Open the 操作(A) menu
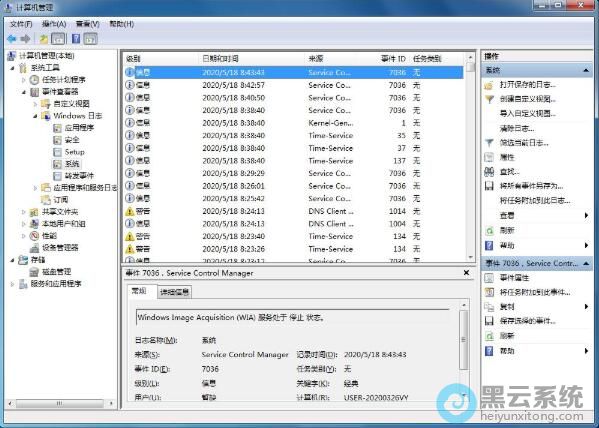 [x=54, y=24]
